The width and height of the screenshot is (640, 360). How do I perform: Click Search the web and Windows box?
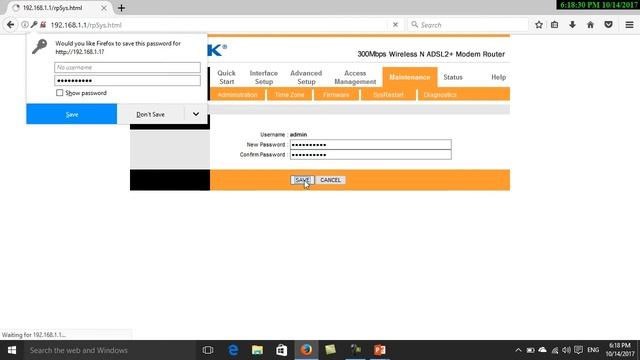110,350
